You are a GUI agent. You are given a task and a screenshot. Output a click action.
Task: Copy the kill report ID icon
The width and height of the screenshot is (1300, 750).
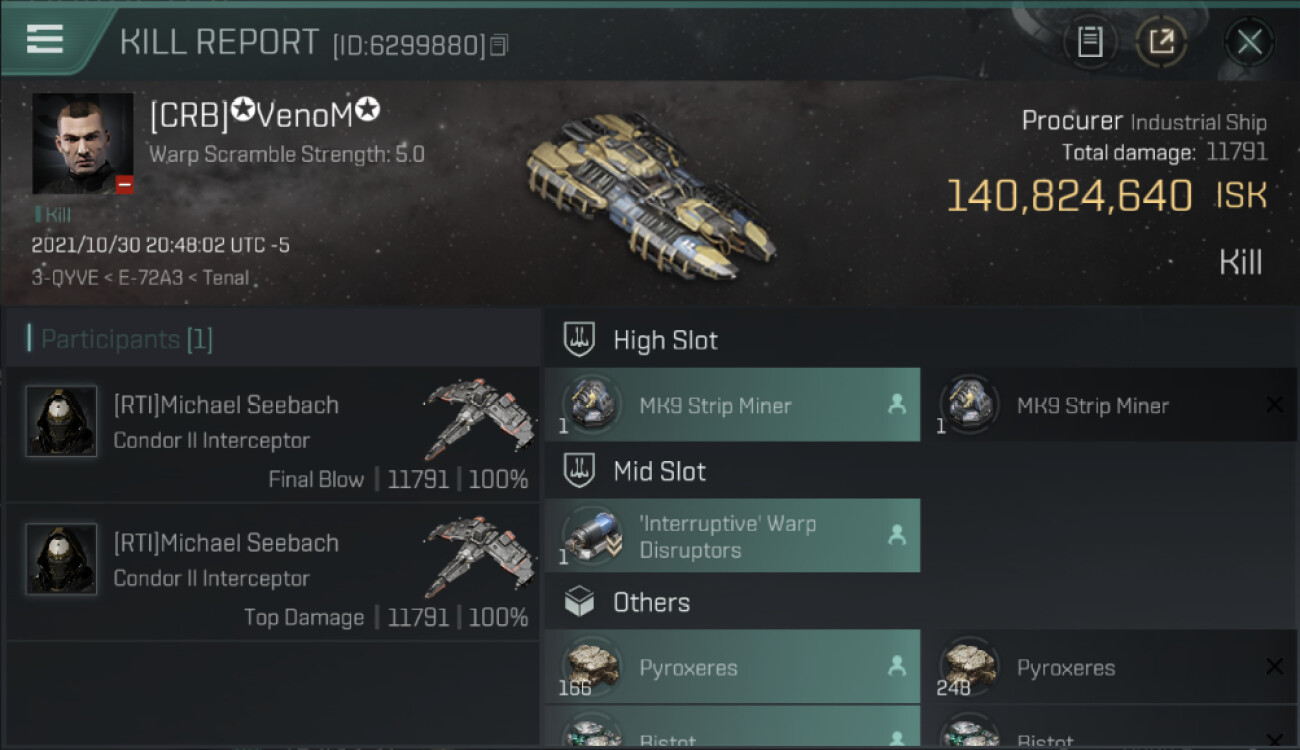point(499,45)
